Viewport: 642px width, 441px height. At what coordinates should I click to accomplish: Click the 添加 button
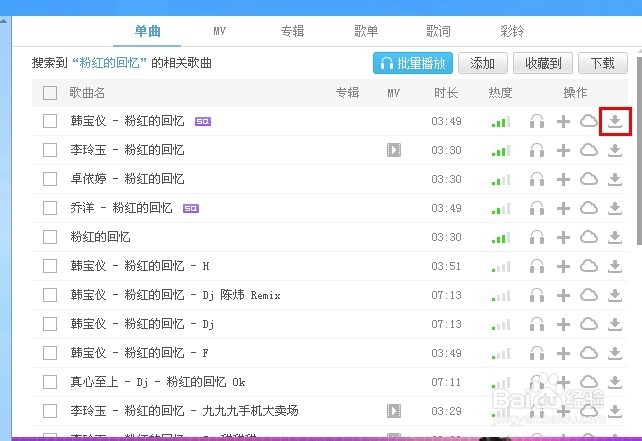[x=483, y=63]
